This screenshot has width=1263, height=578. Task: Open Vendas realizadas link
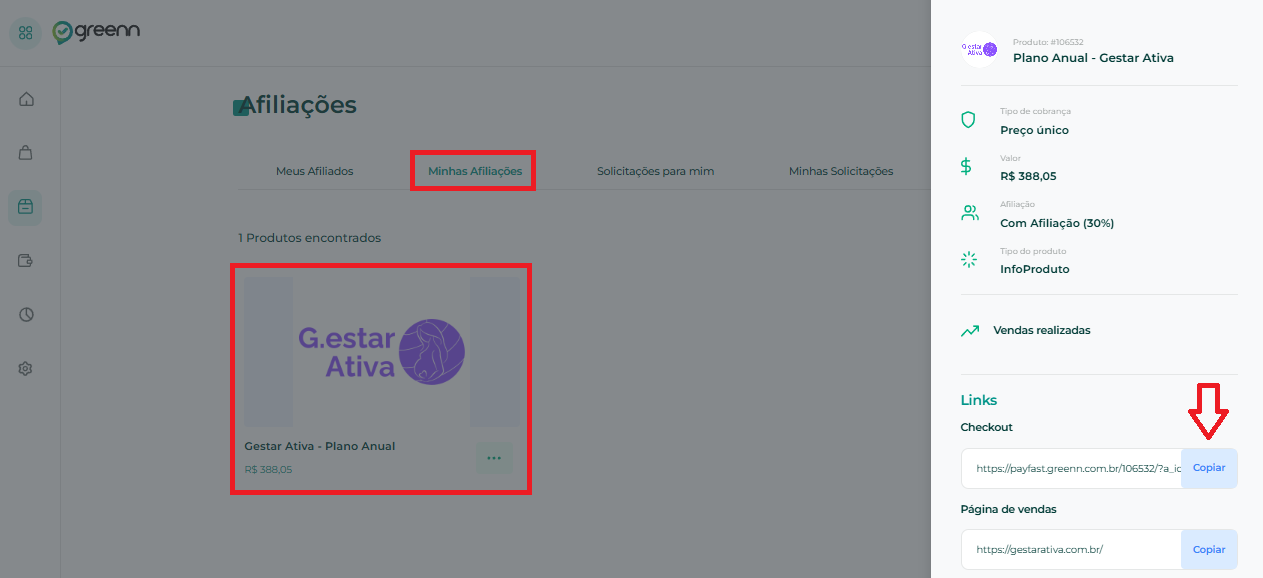click(1041, 330)
